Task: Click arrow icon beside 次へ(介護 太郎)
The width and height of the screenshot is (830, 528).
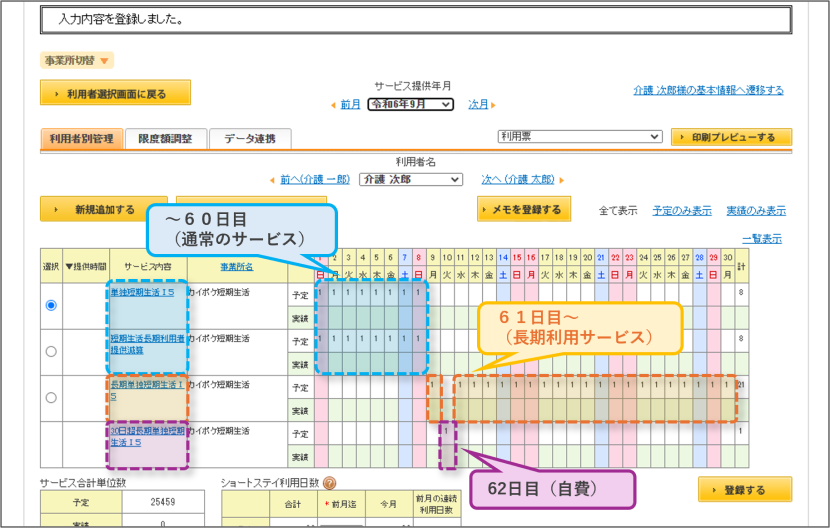Action: (x=562, y=180)
